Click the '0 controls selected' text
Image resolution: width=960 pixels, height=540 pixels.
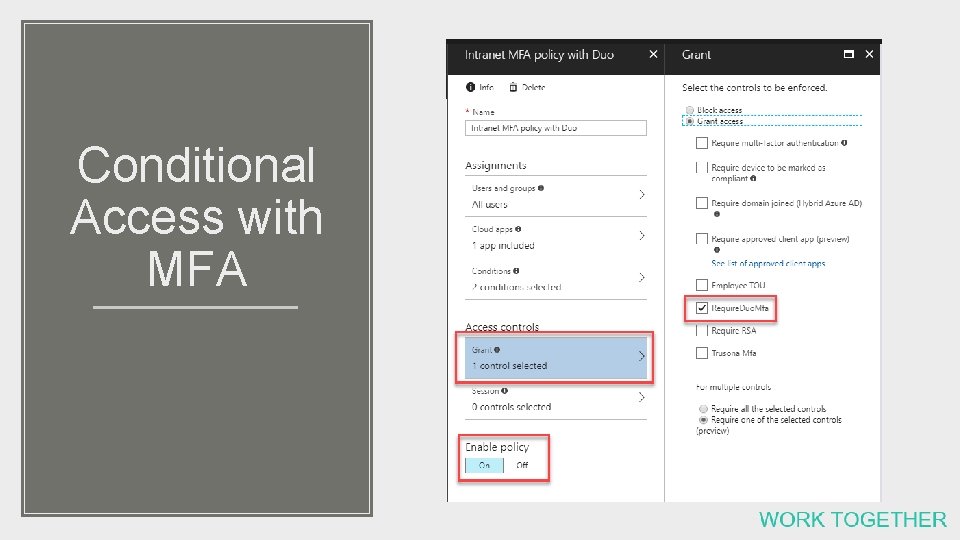(511, 407)
